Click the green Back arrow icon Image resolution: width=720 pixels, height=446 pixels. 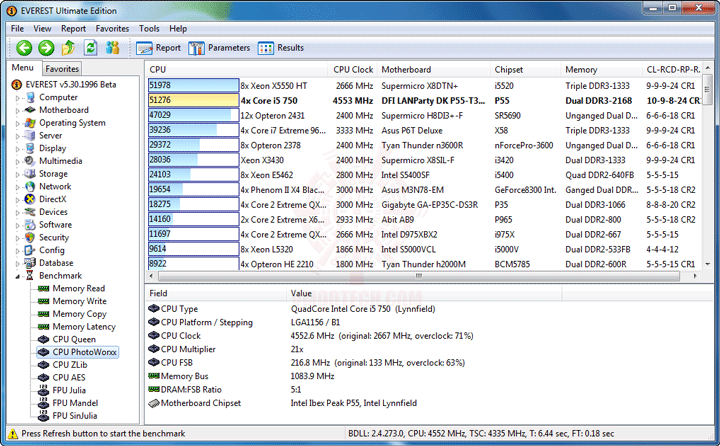click(x=24, y=48)
